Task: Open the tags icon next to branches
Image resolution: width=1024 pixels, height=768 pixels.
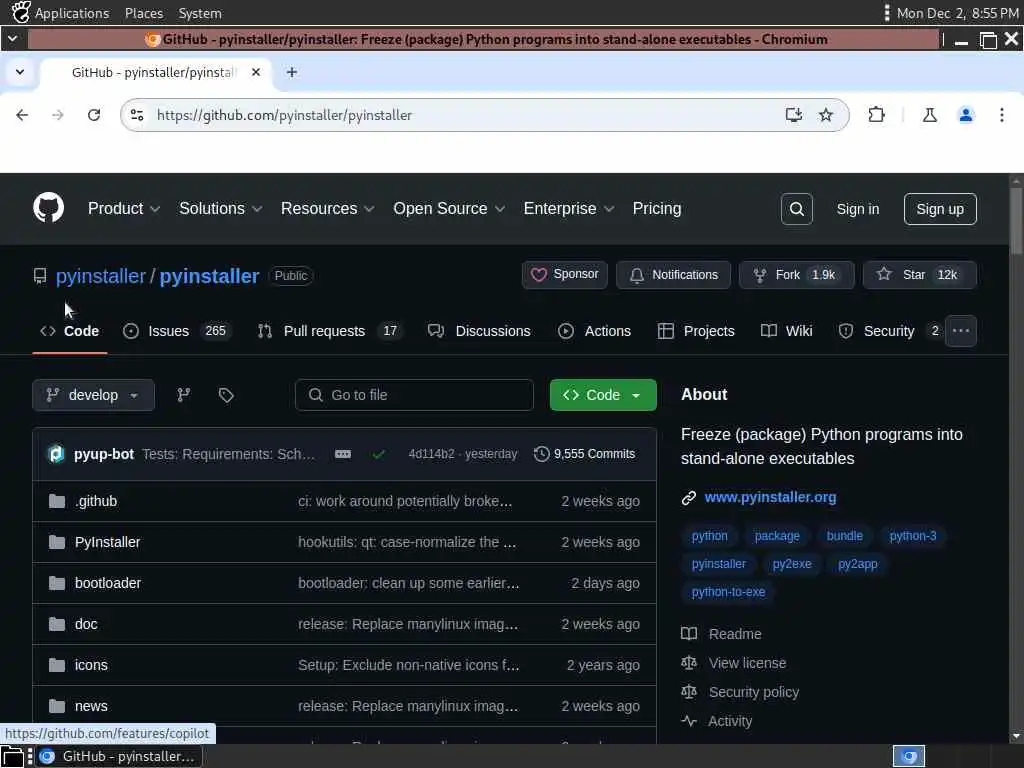Action: [x=226, y=395]
